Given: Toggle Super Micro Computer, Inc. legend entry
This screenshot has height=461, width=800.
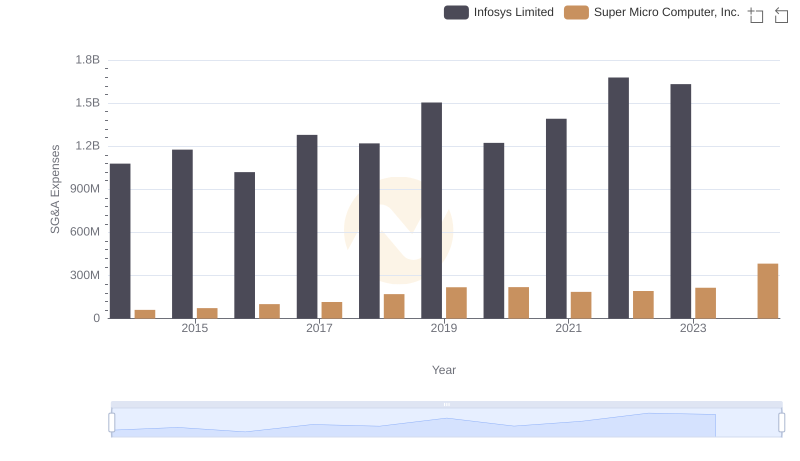Looking at the screenshot, I should [652, 12].
